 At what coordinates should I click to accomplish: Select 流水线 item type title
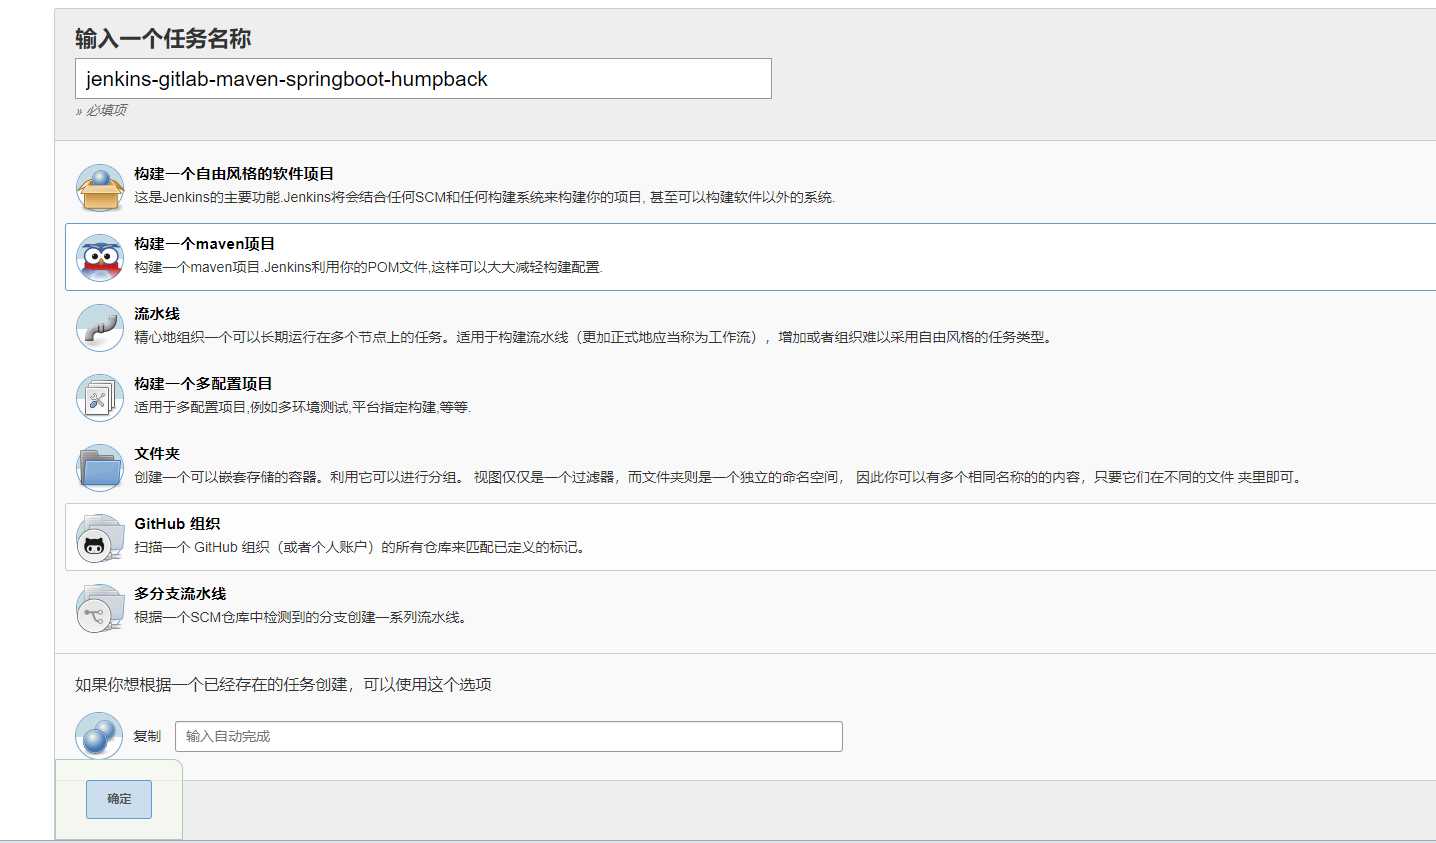157,314
